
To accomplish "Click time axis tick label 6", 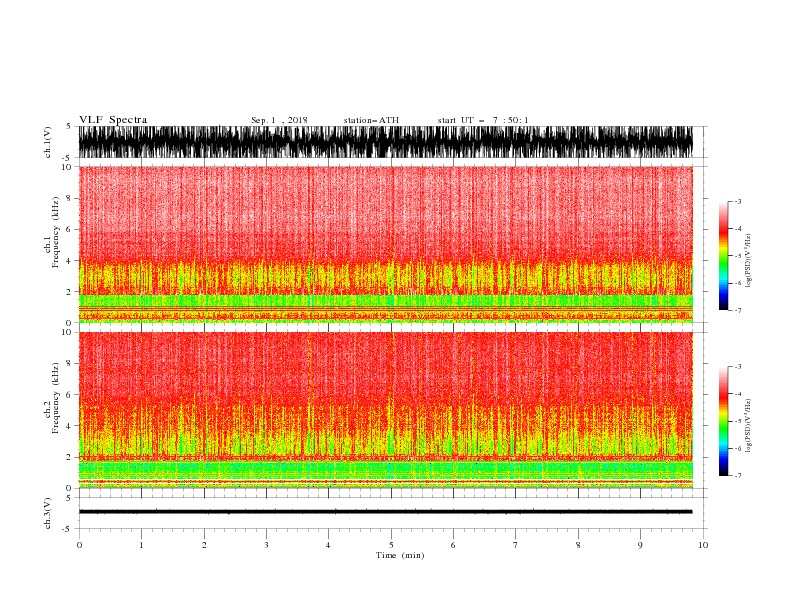I will 453,545.
